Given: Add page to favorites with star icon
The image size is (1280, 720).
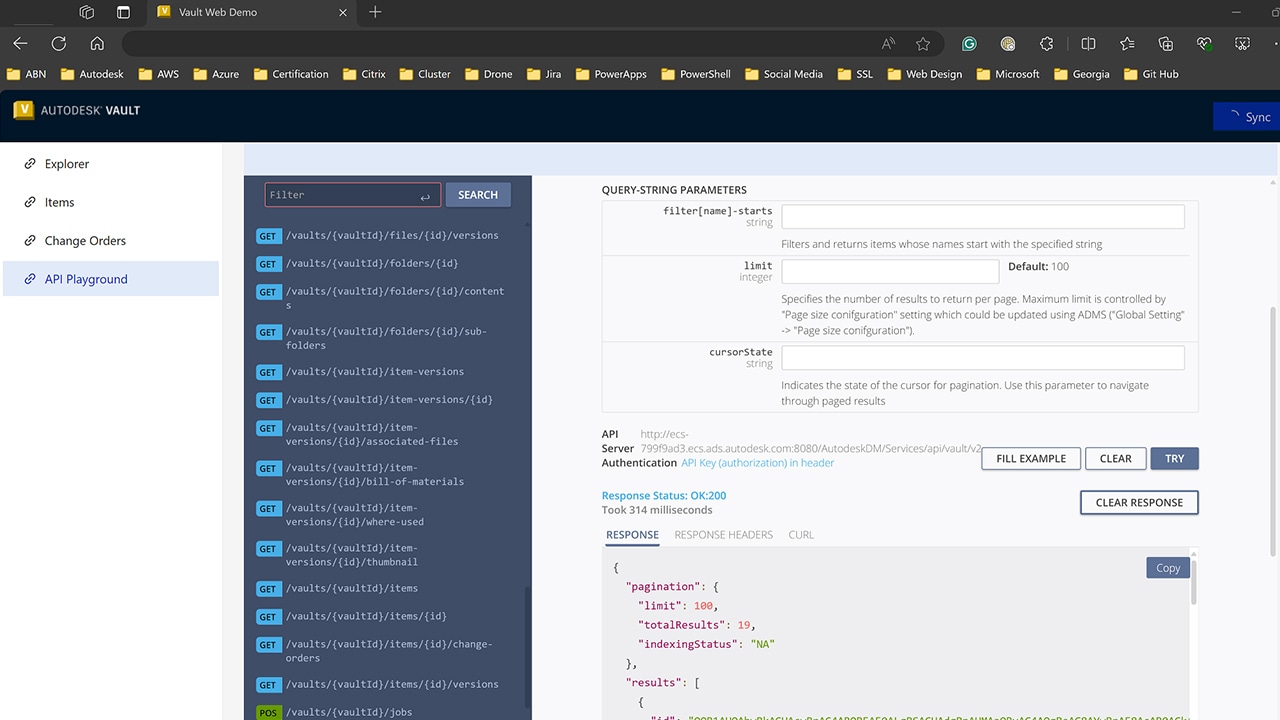Looking at the screenshot, I should (x=923, y=43).
